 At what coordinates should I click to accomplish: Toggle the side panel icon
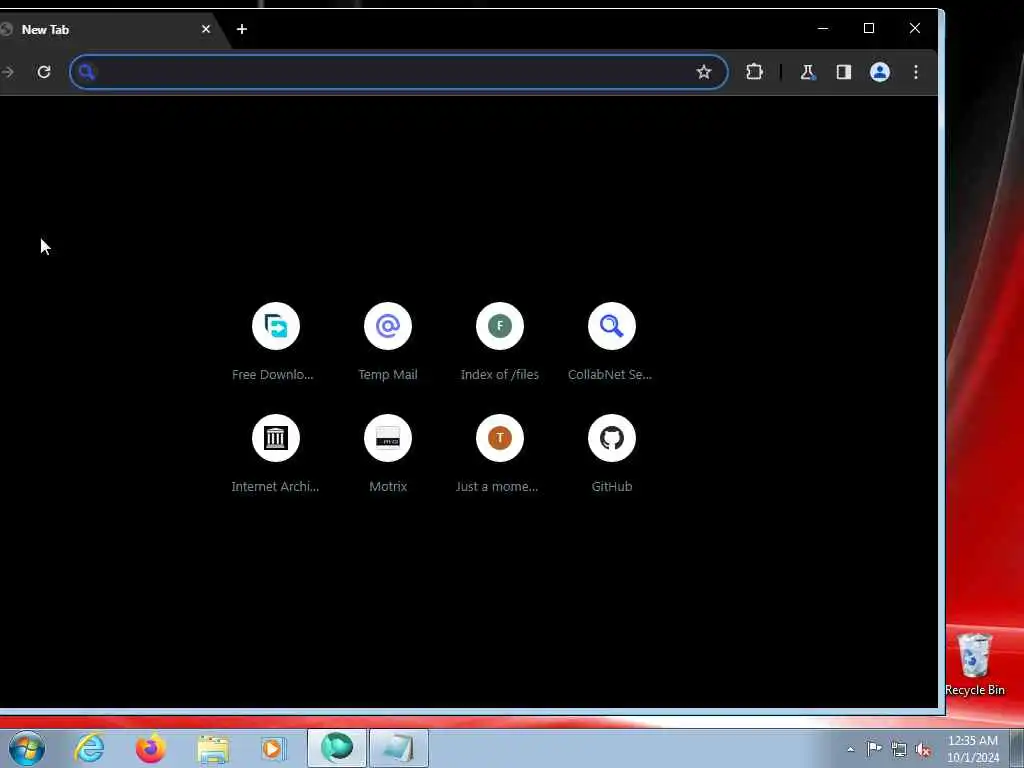point(844,72)
